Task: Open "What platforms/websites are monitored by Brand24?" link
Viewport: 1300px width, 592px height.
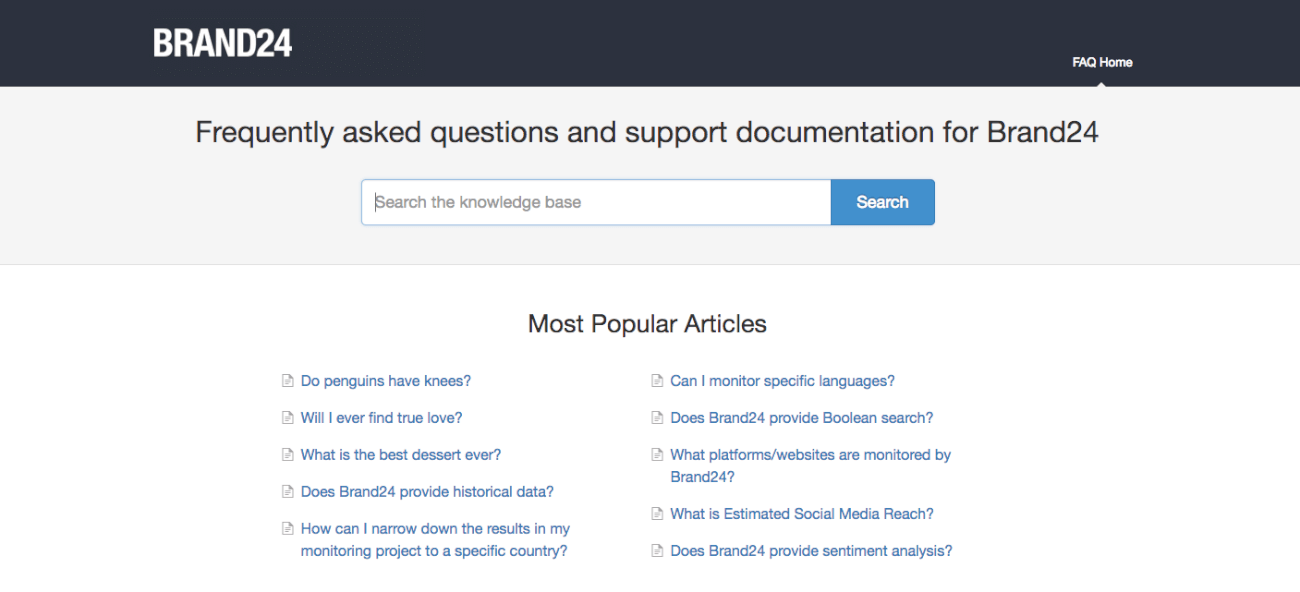Action: [x=810, y=466]
